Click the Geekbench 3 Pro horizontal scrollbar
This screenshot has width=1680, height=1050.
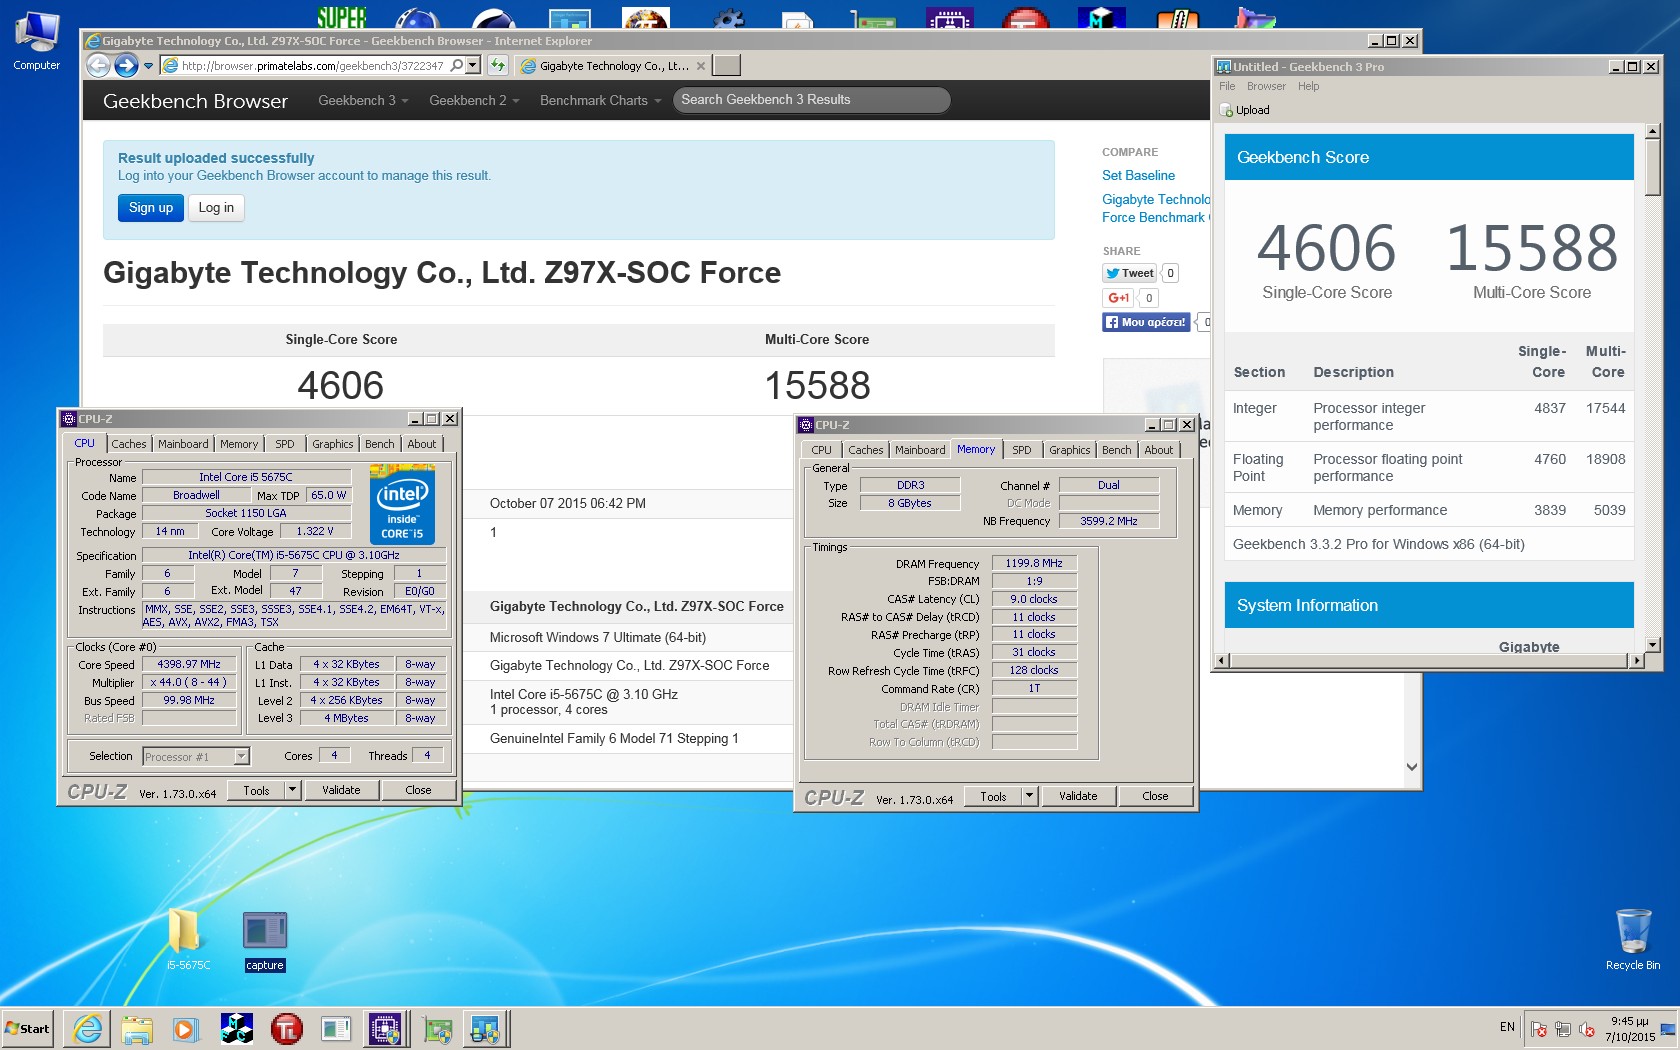pos(1430,660)
